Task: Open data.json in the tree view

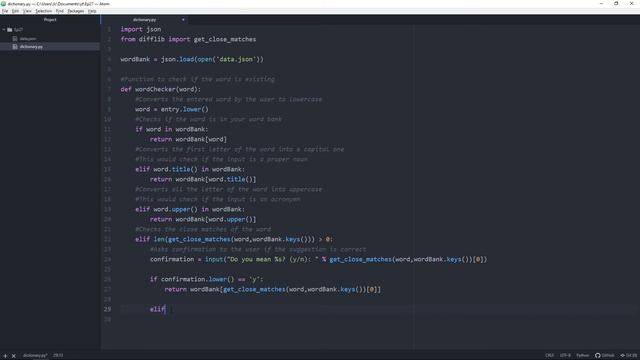Action: click(x=28, y=39)
